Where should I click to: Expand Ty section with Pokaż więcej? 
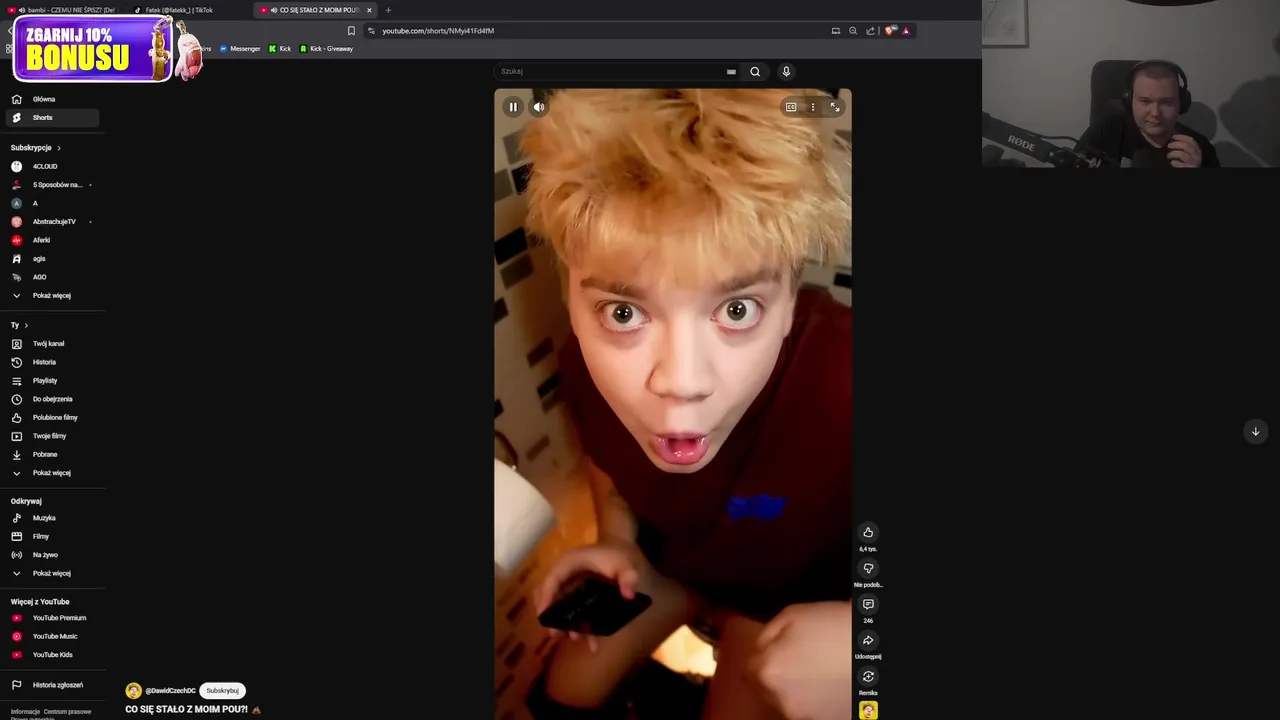pyautogui.click(x=52, y=472)
